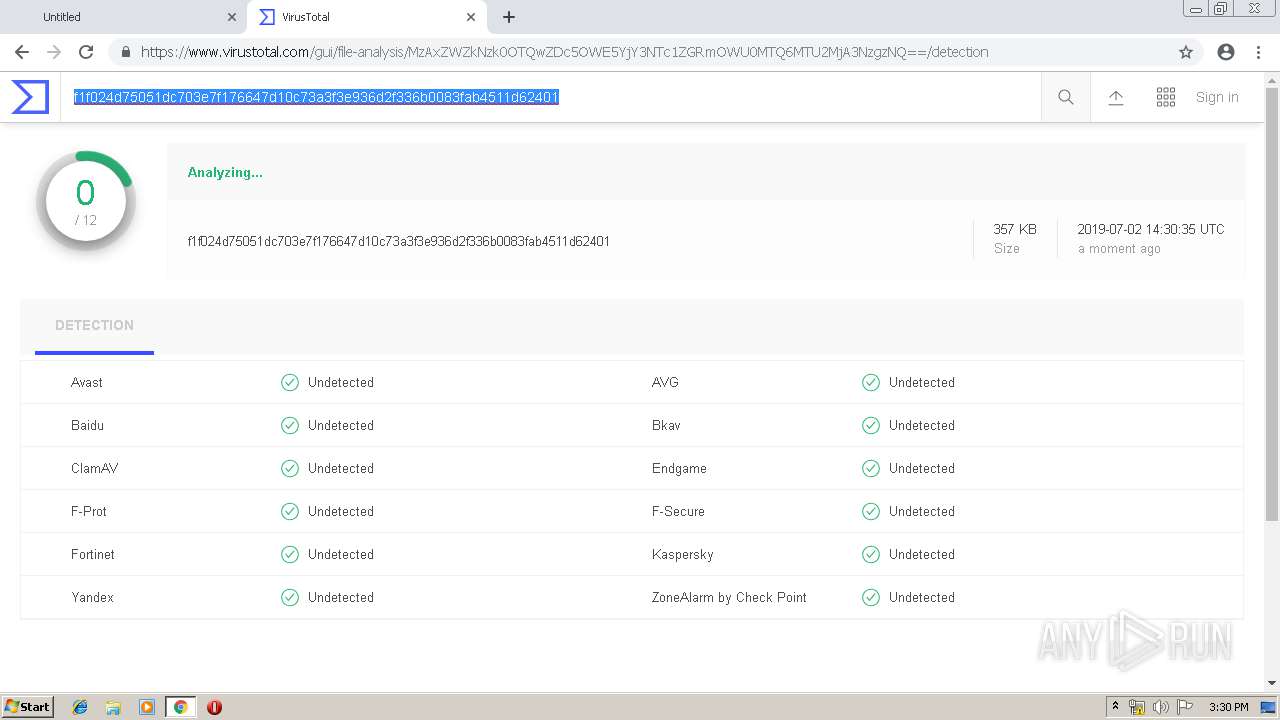This screenshot has width=1280, height=720.
Task: Click the upload file icon
Action: coord(1116,97)
